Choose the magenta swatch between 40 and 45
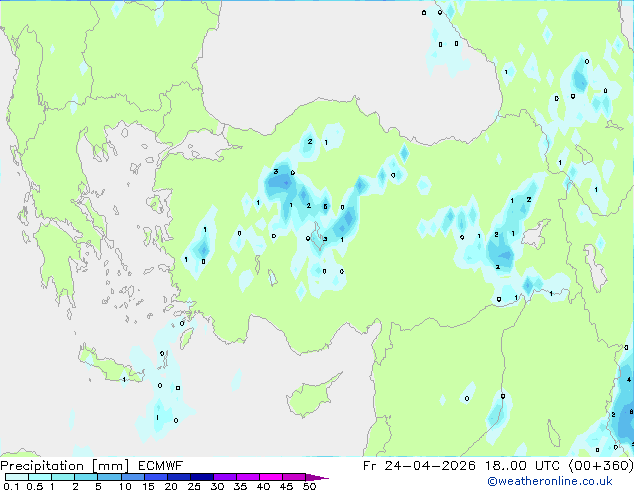The width and height of the screenshot is (634, 490). point(271,477)
